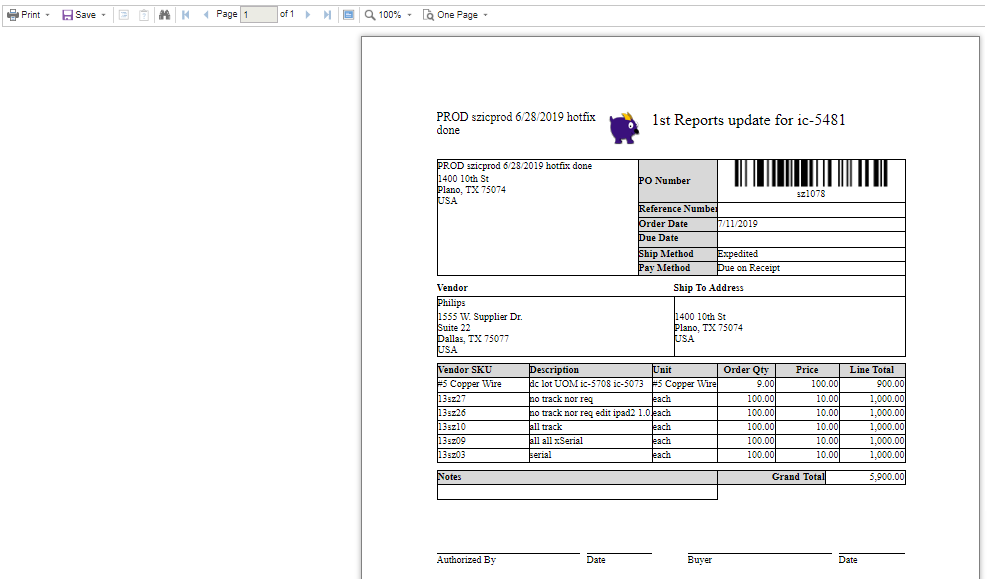Open the 100% zoom level dropdown
Screen dimensions: 989x584
[x=396, y=15]
